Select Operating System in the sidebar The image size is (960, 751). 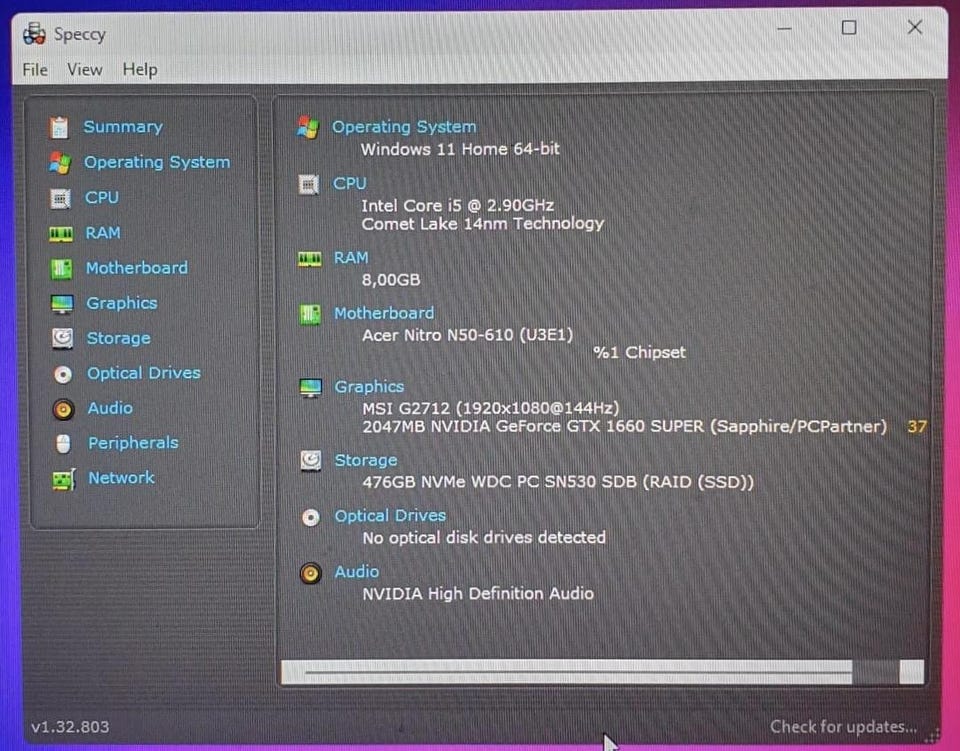tap(157, 162)
